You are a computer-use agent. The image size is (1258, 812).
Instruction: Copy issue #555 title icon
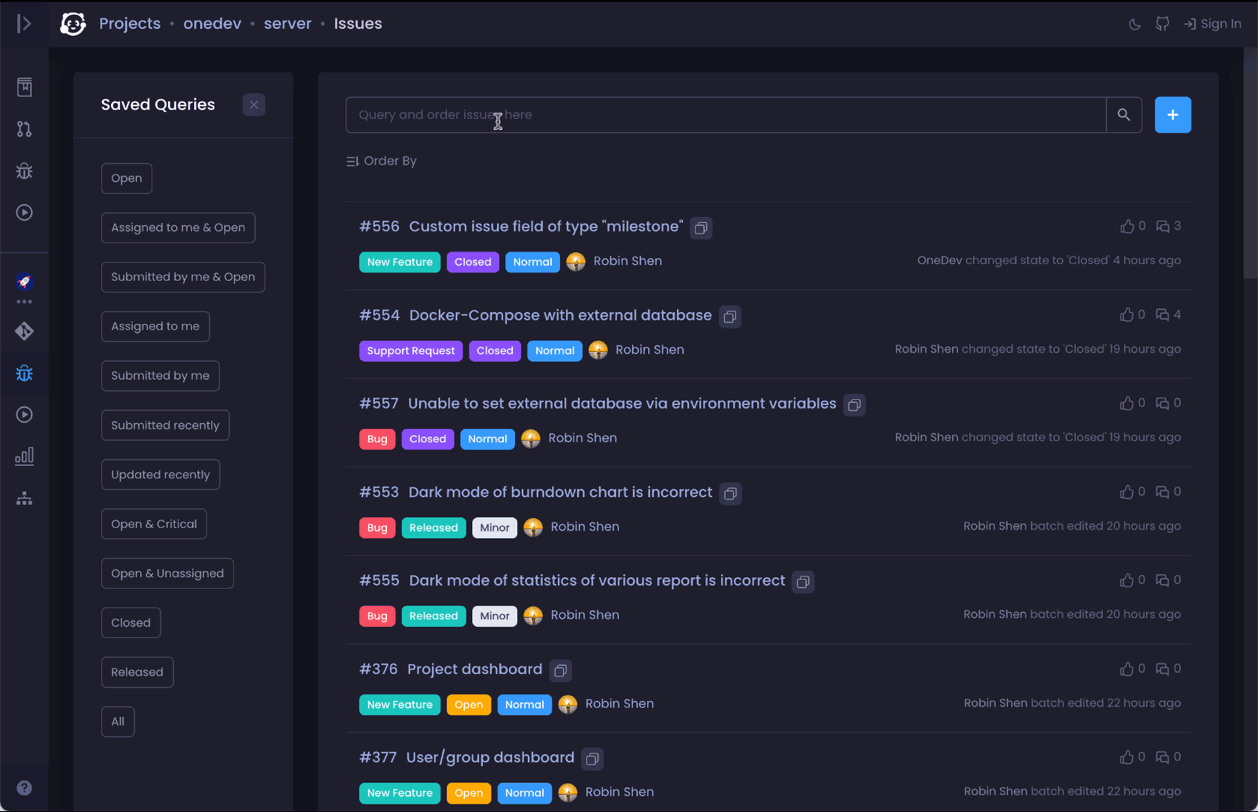coord(803,582)
